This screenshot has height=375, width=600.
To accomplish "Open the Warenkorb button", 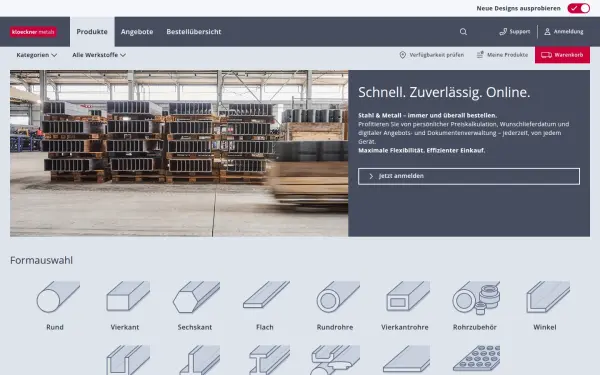I will coord(562,55).
